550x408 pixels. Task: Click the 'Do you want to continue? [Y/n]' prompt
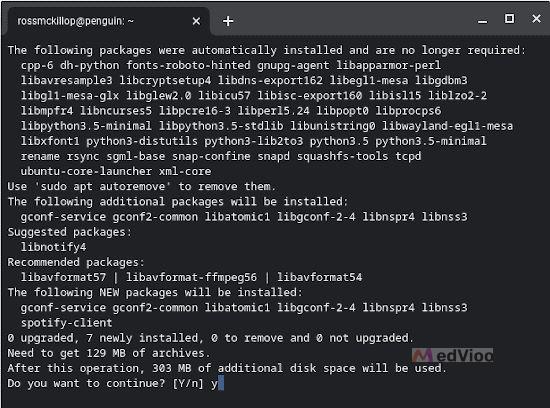click(x=106, y=383)
